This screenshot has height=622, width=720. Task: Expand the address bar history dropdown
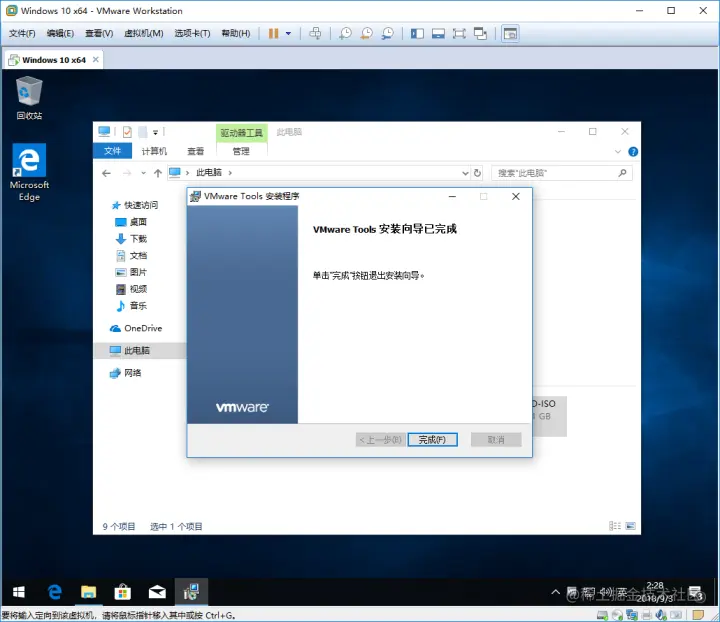click(x=465, y=173)
